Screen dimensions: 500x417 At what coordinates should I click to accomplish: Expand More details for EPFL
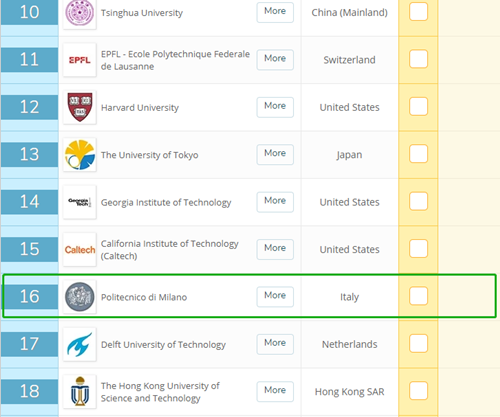click(x=275, y=60)
